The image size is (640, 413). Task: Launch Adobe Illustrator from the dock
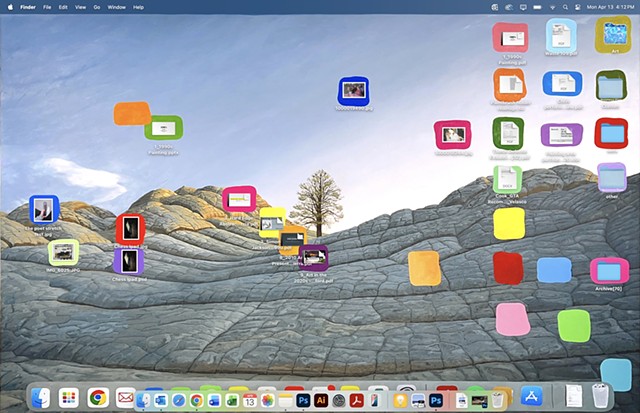[x=321, y=401]
